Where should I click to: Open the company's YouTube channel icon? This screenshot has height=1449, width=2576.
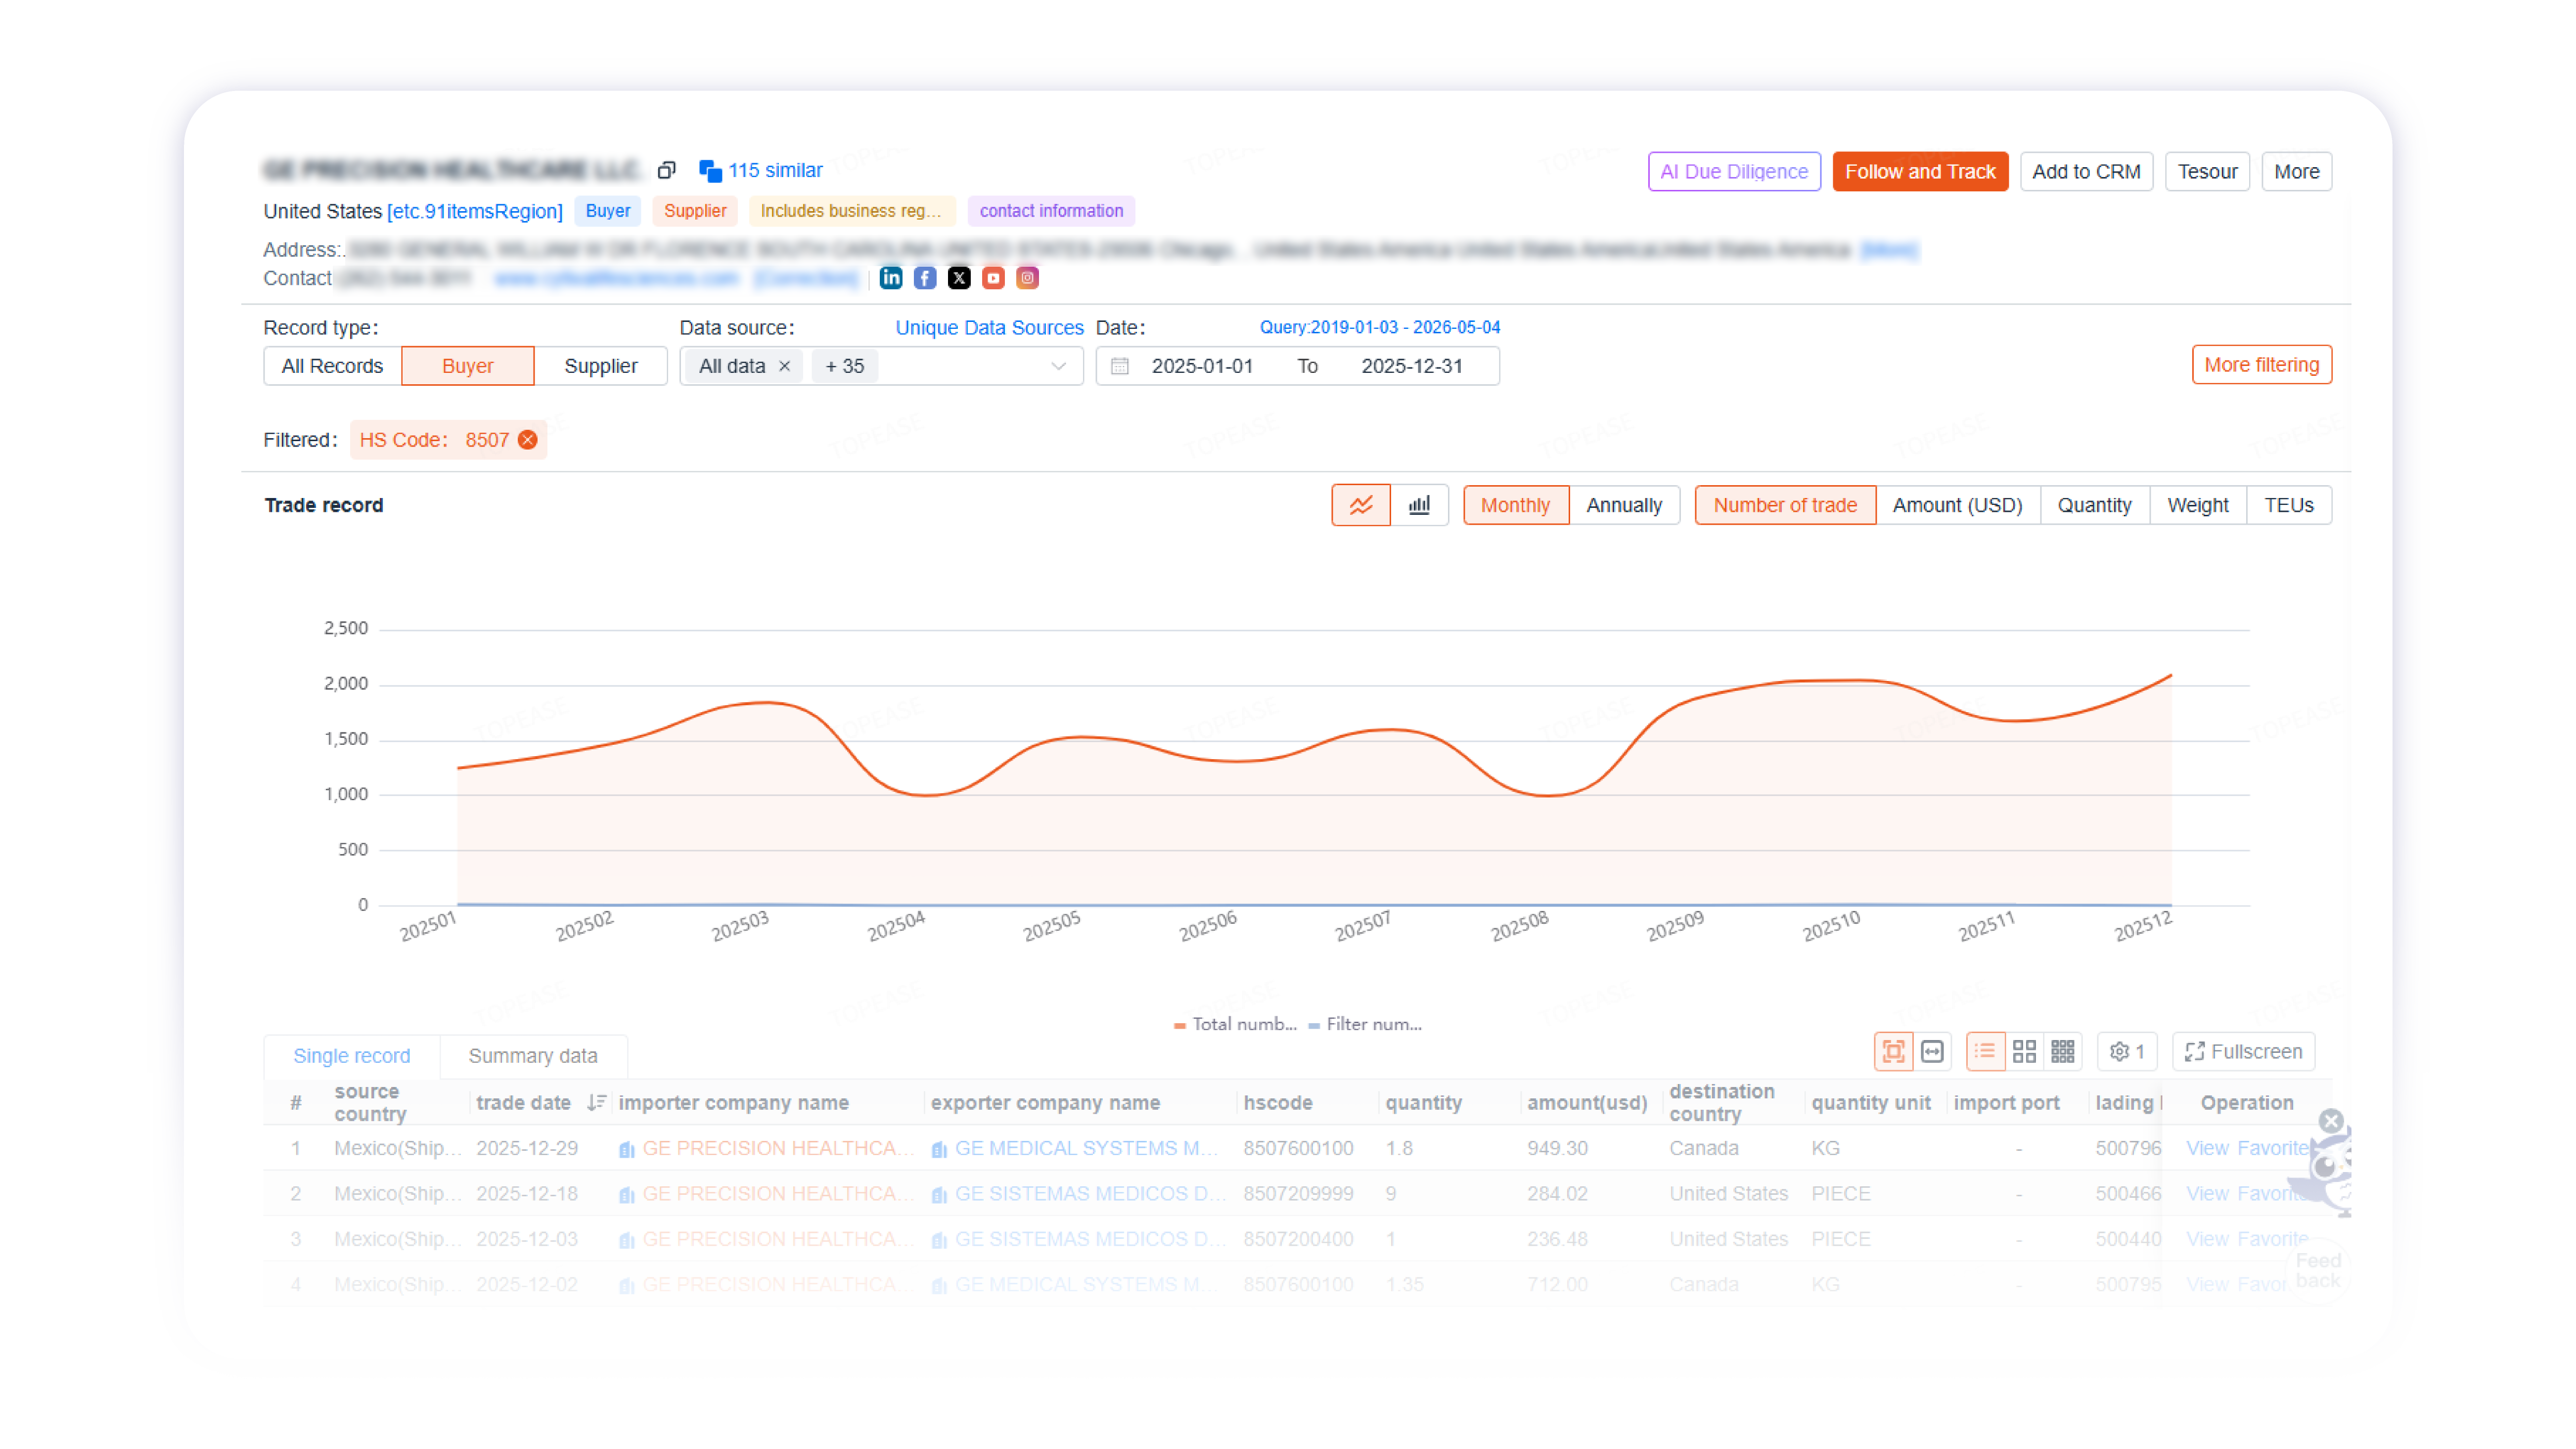(993, 278)
